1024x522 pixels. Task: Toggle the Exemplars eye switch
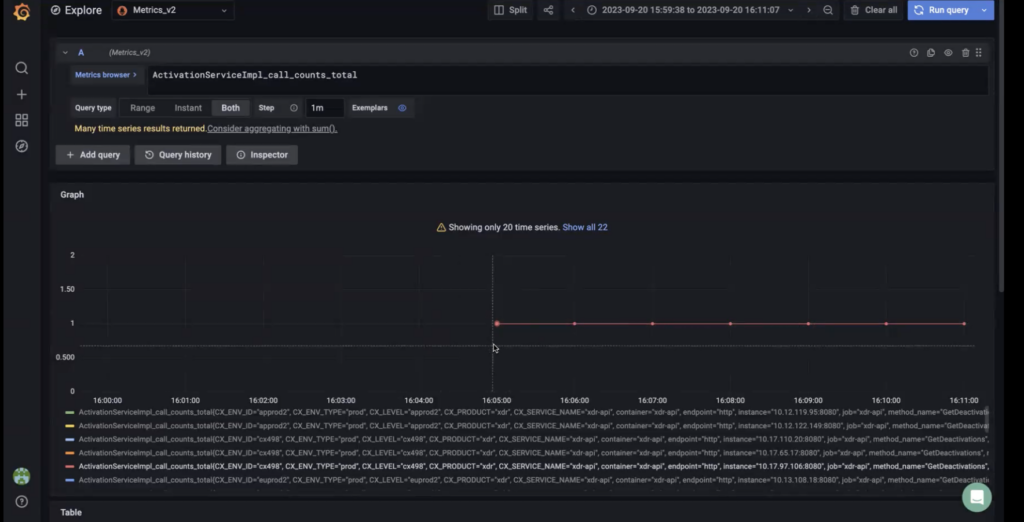pos(402,108)
